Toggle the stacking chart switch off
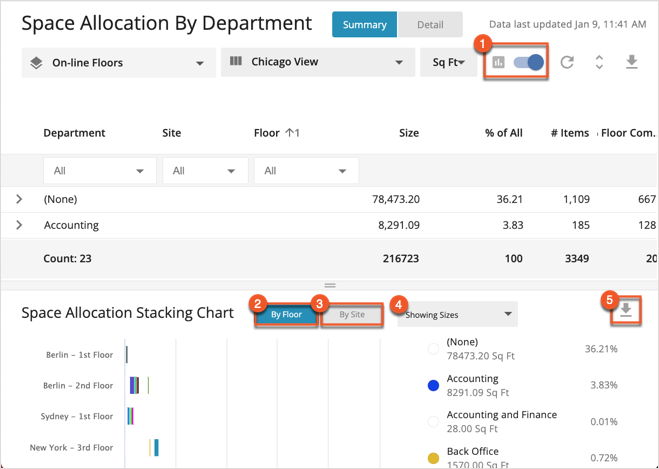The height and width of the screenshot is (469, 659). (529, 63)
